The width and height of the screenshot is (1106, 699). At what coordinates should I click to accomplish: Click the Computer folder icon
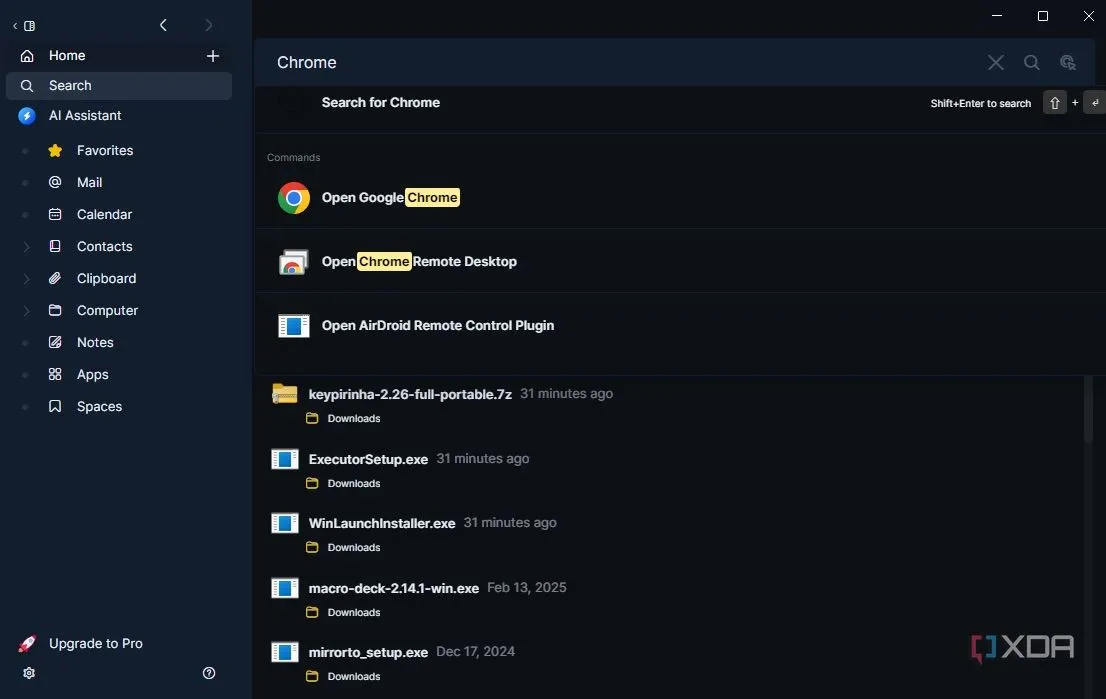point(55,310)
